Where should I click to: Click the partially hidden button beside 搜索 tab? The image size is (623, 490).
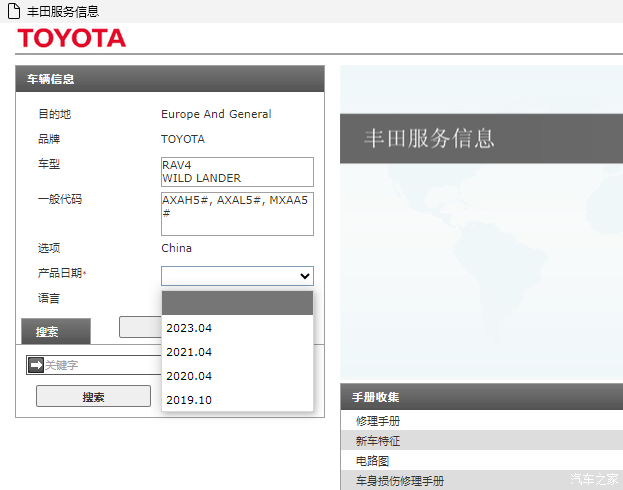(x=139, y=327)
